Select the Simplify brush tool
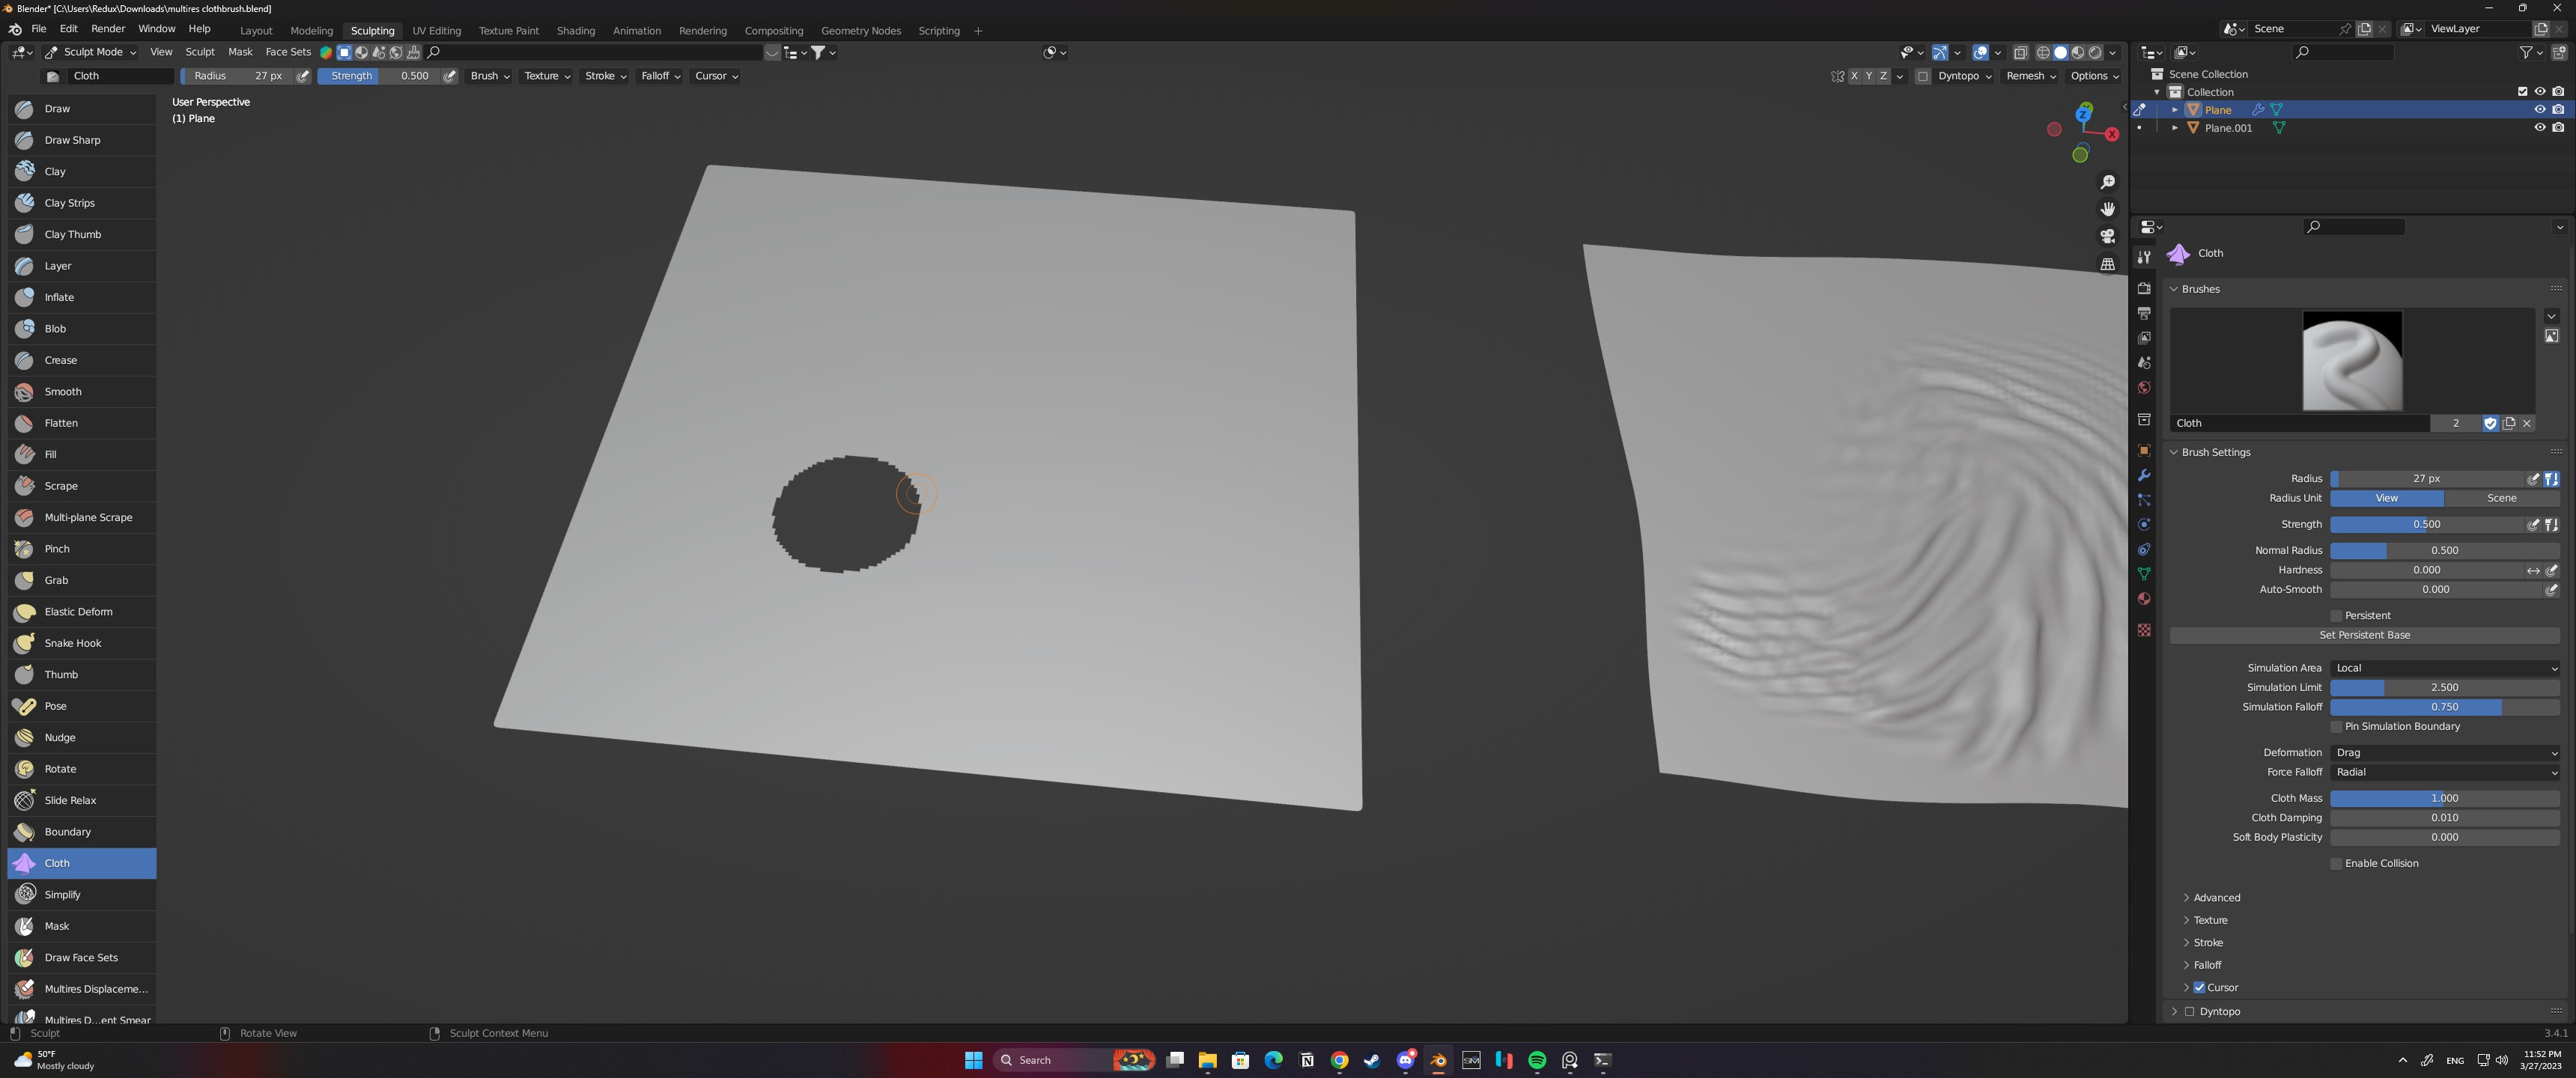 (x=82, y=895)
